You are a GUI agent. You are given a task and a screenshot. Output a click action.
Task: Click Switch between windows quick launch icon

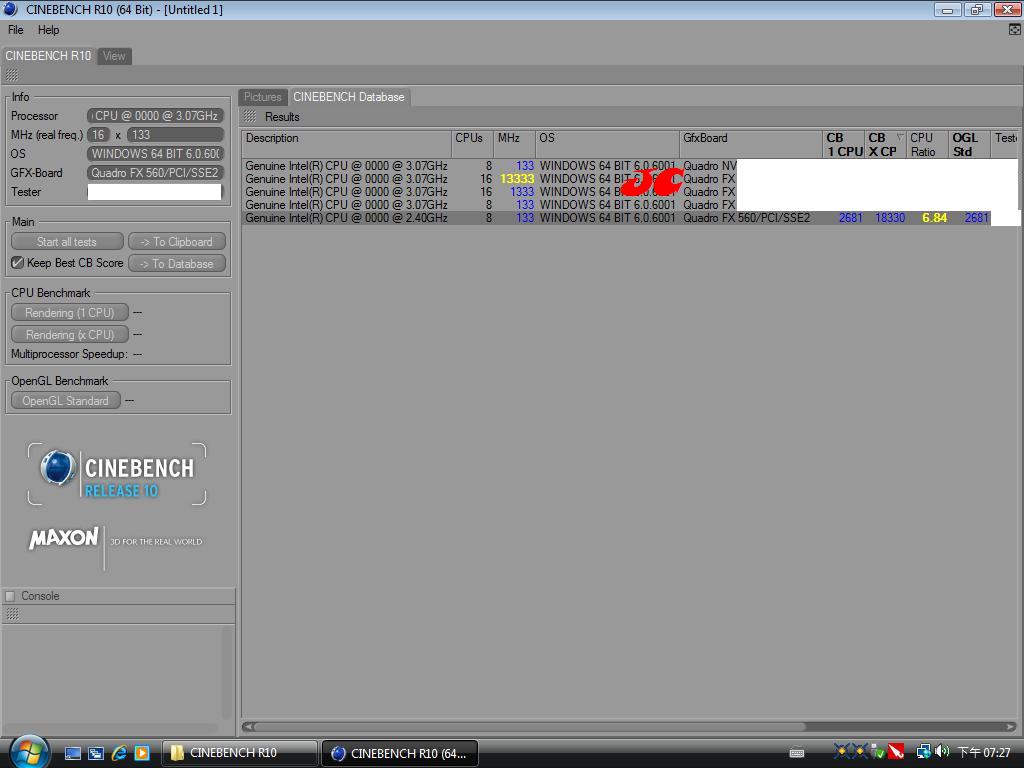[x=95, y=753]
